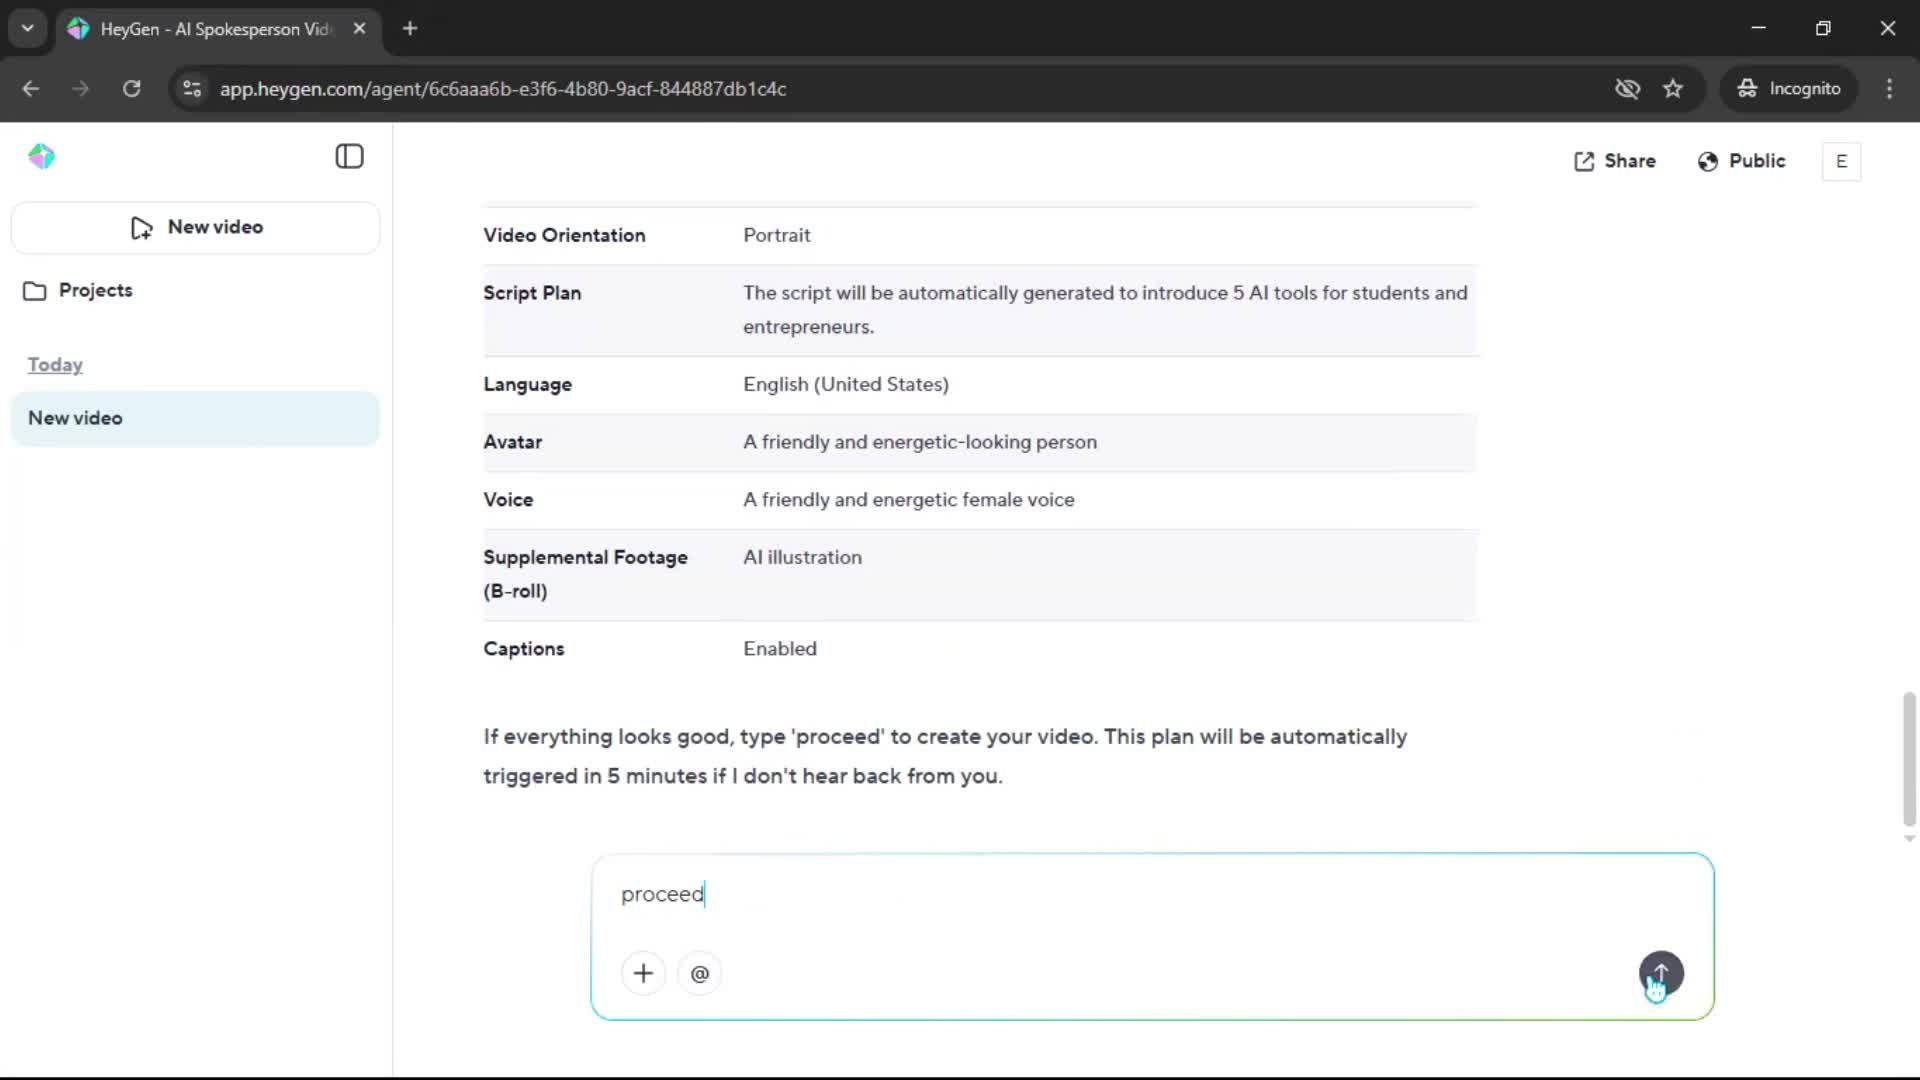This screenshot has width=1920, height=1080.
Task: Click third-party cookies blocked eye icon
Action: click(x=1627, y=89)
